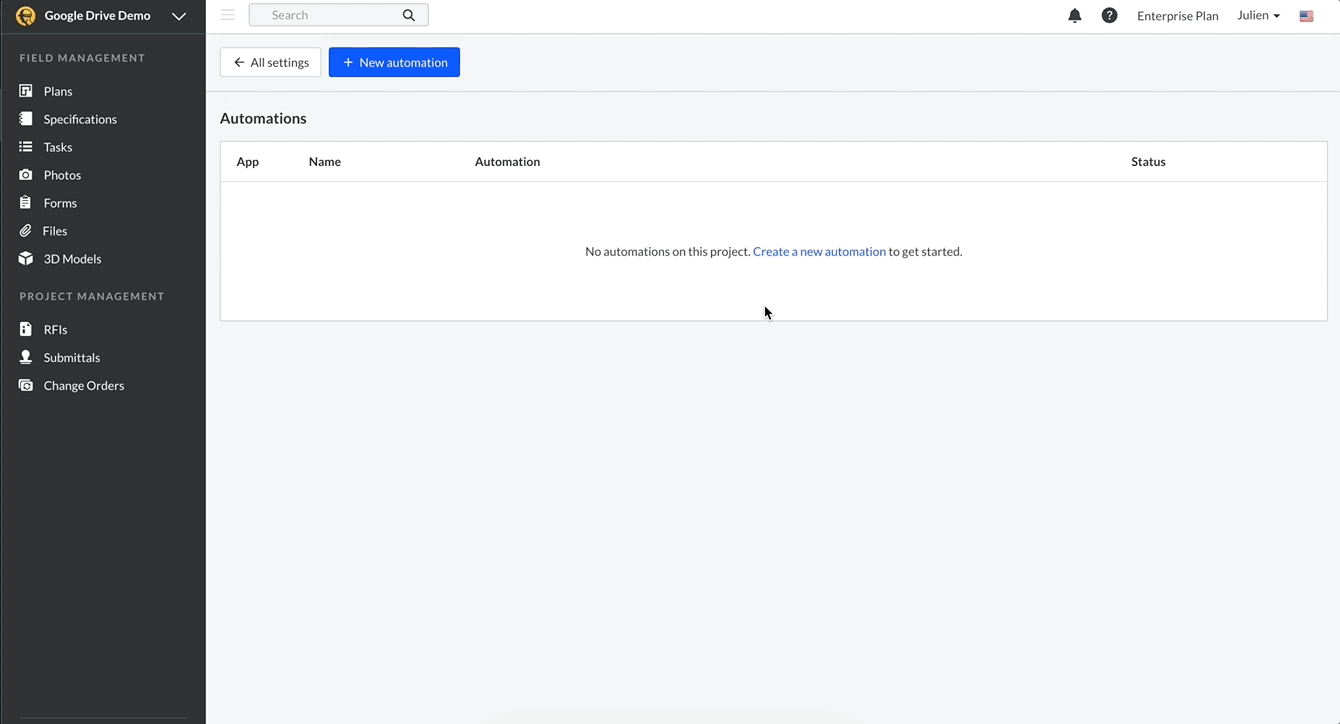
Task: Open the Specifications section
Action: pos(79,118)
